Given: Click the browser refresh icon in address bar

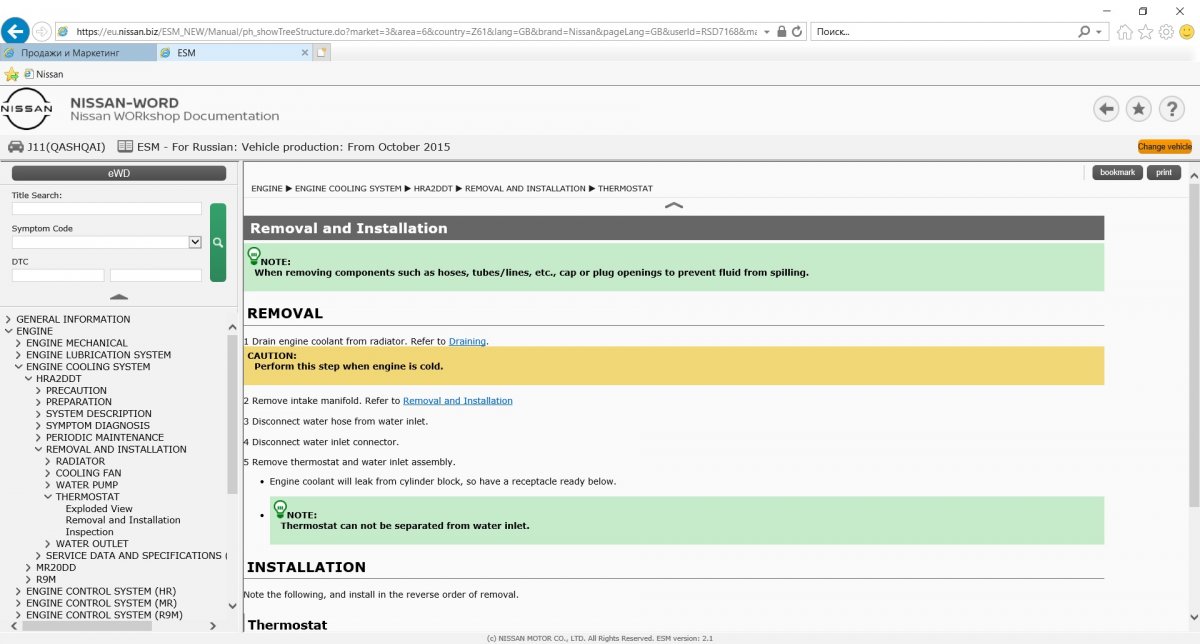Looking at the screenshot, I should [797, 31].
